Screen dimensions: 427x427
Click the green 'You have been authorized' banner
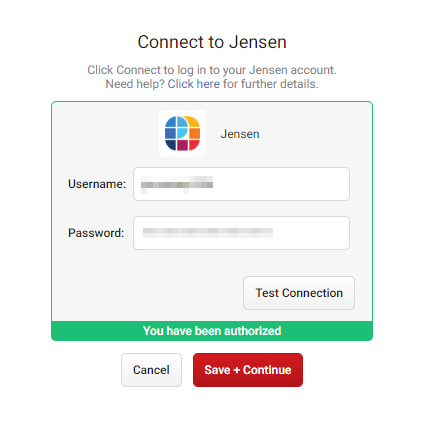click(212, 331)
